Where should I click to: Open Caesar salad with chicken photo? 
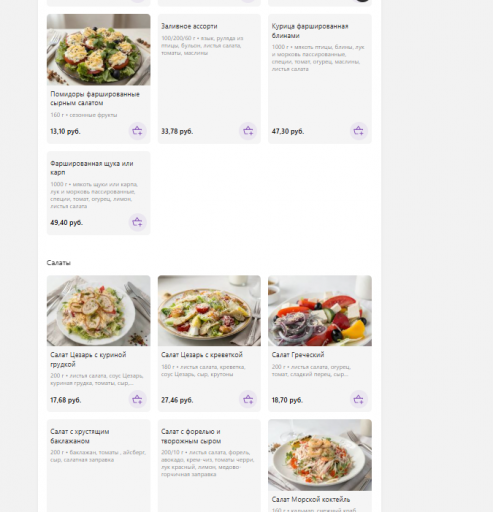coord(98,311)
